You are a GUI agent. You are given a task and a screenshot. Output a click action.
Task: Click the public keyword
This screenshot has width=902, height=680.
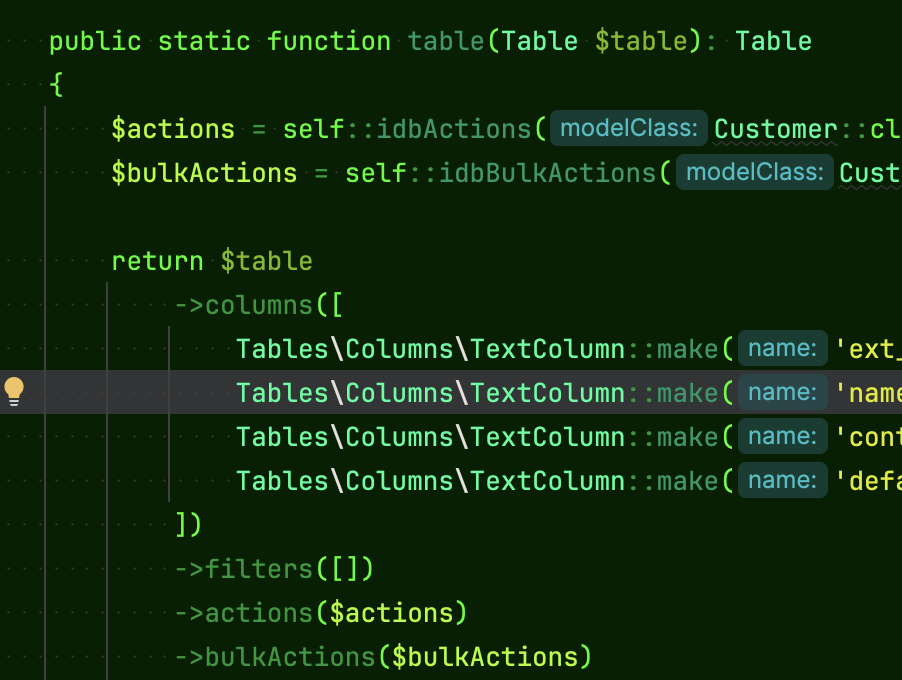coord(96,42)
